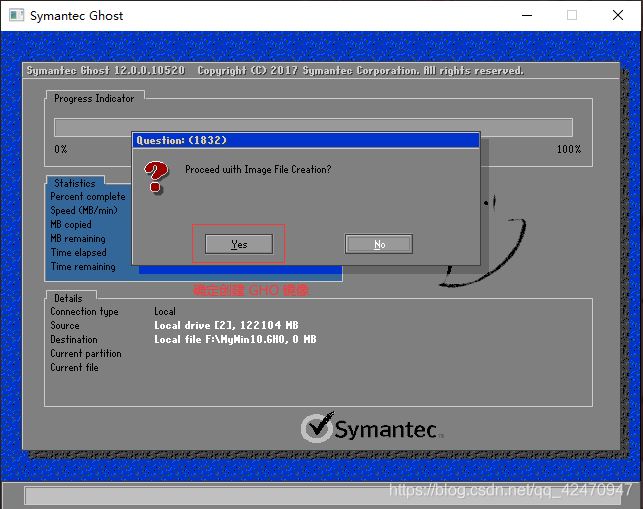Click the Progress Indicator bar
Viewport: 643px width, 509px height.
click(313, 128)
